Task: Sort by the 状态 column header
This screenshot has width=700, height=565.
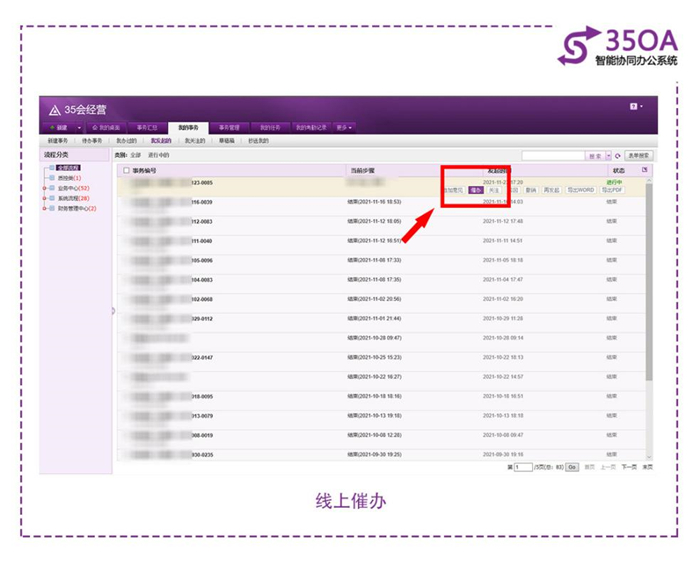Action: tap(619, 171)
